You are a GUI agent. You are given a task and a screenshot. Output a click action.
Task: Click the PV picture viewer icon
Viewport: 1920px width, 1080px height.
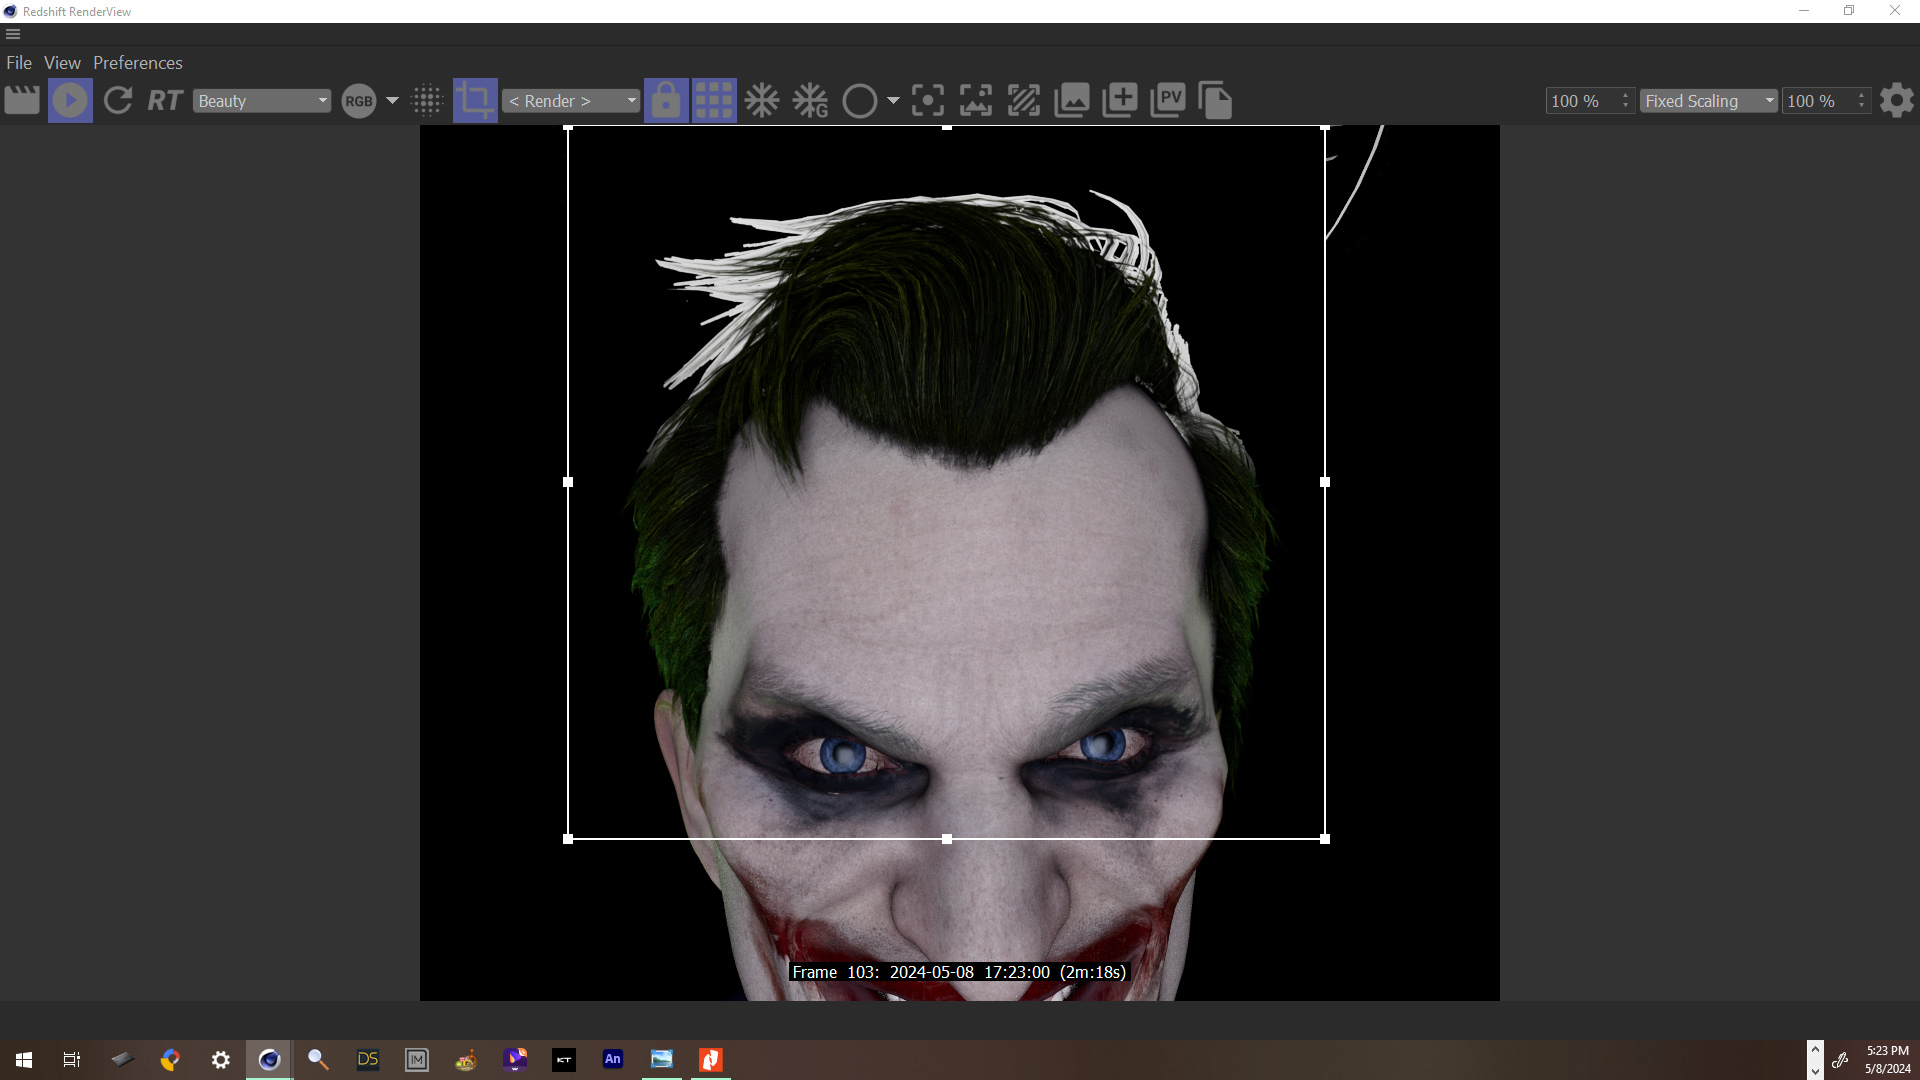click(x=1168, y=101)
